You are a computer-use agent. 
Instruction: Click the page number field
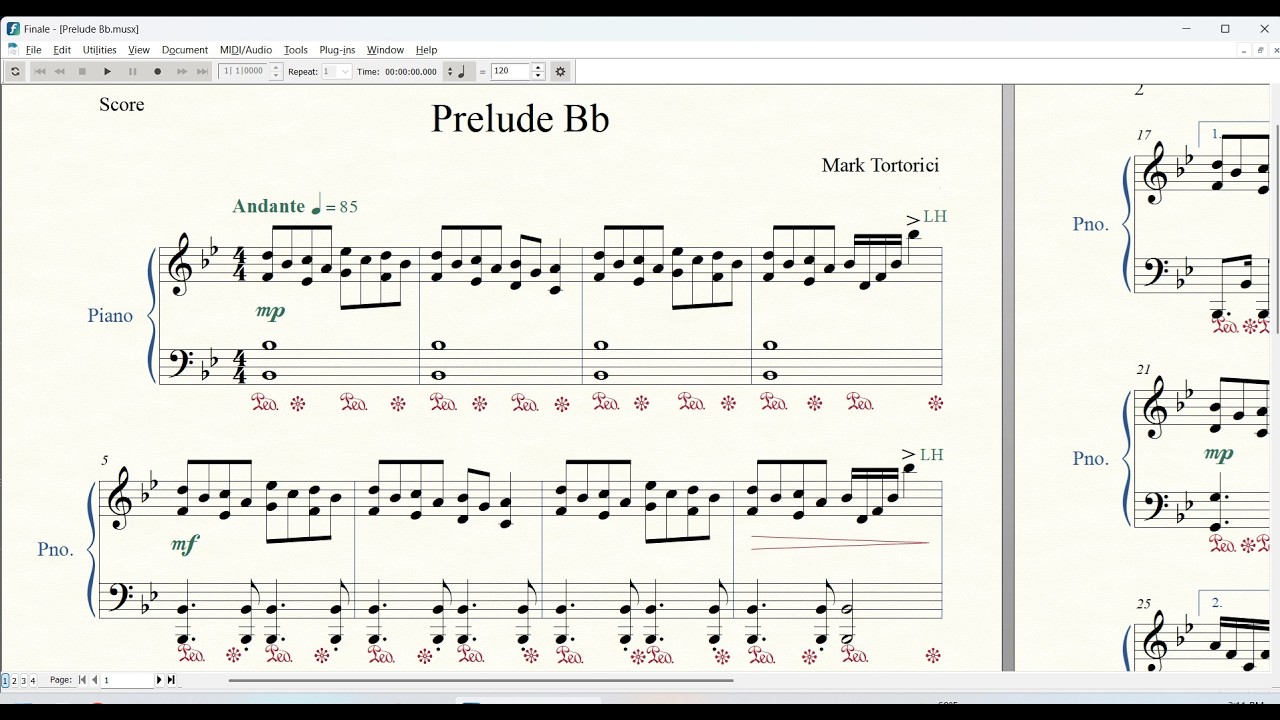[x=127, y=681]
